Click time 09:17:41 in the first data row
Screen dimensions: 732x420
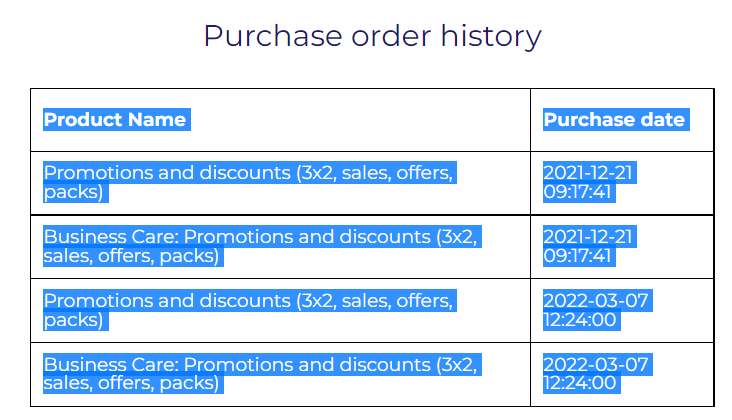point(578,191)
